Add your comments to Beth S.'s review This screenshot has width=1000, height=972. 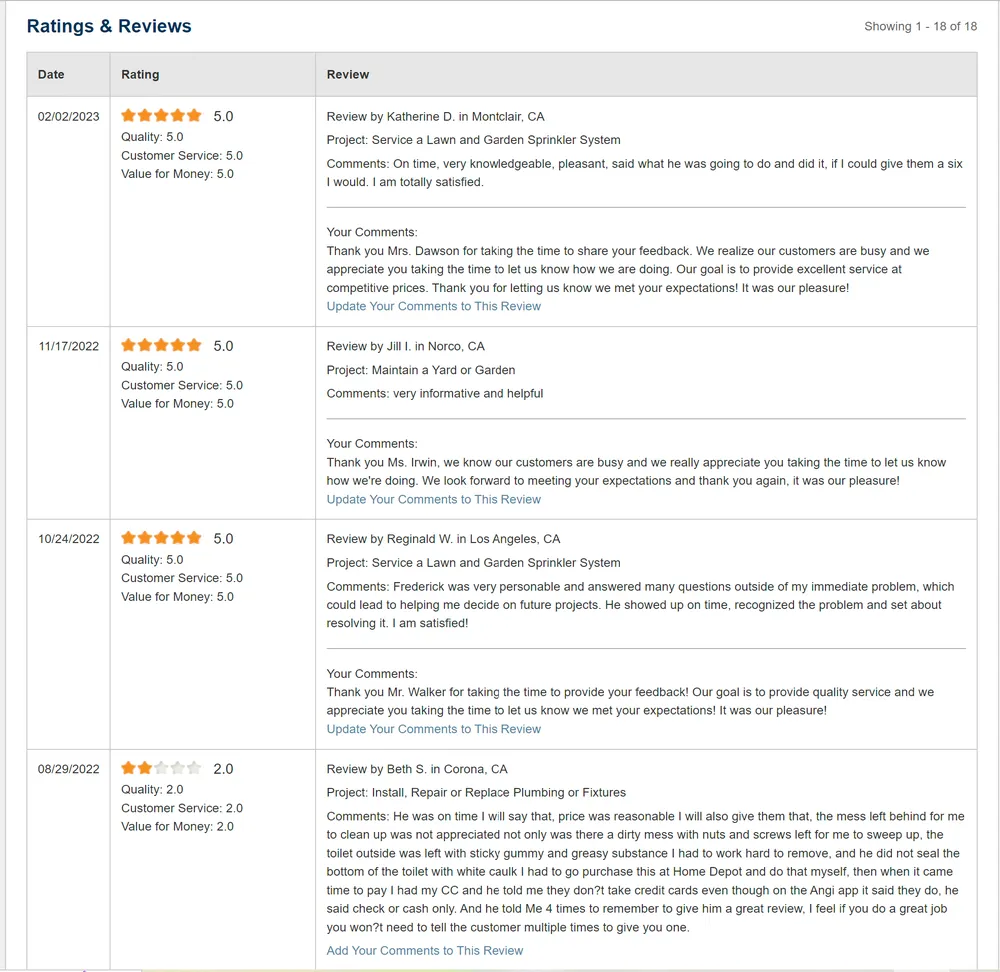coord(424,950)
